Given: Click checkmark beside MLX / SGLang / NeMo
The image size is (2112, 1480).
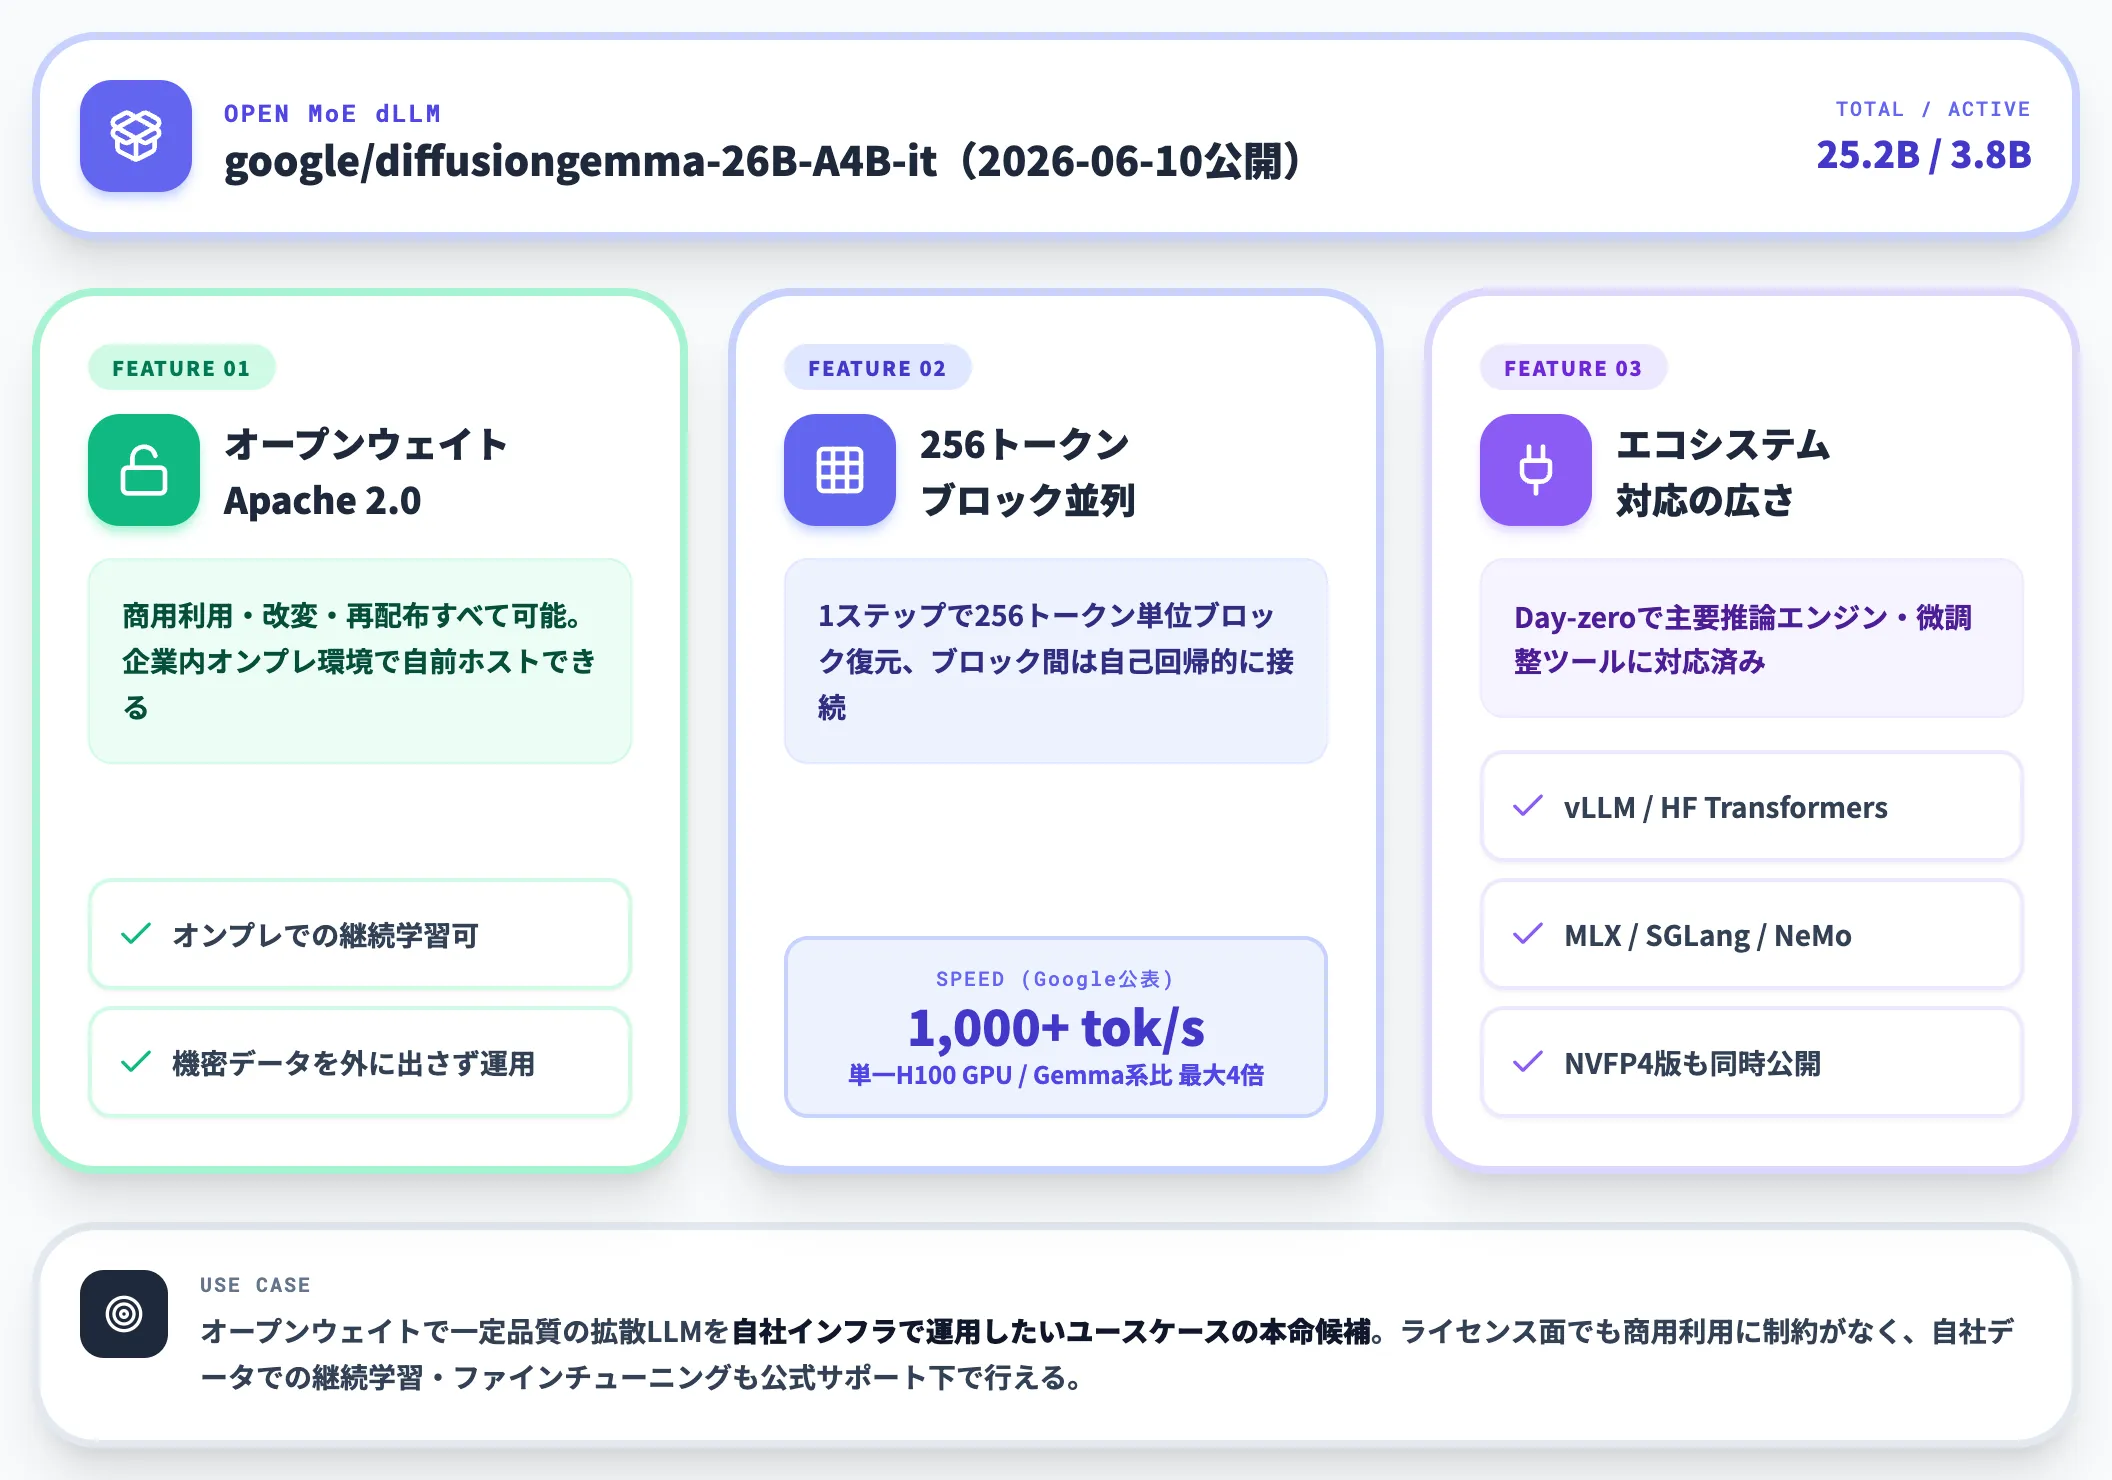Looking at the screenshot, I should point(1528,934).
